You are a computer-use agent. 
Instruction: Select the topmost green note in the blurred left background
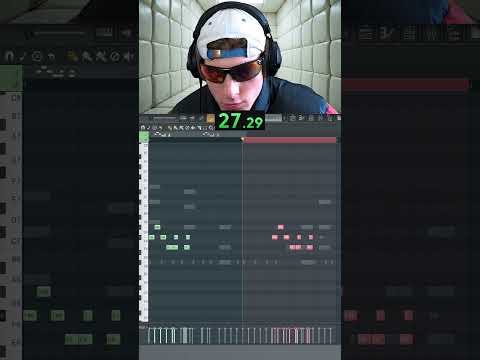click(x=43, y=292)
